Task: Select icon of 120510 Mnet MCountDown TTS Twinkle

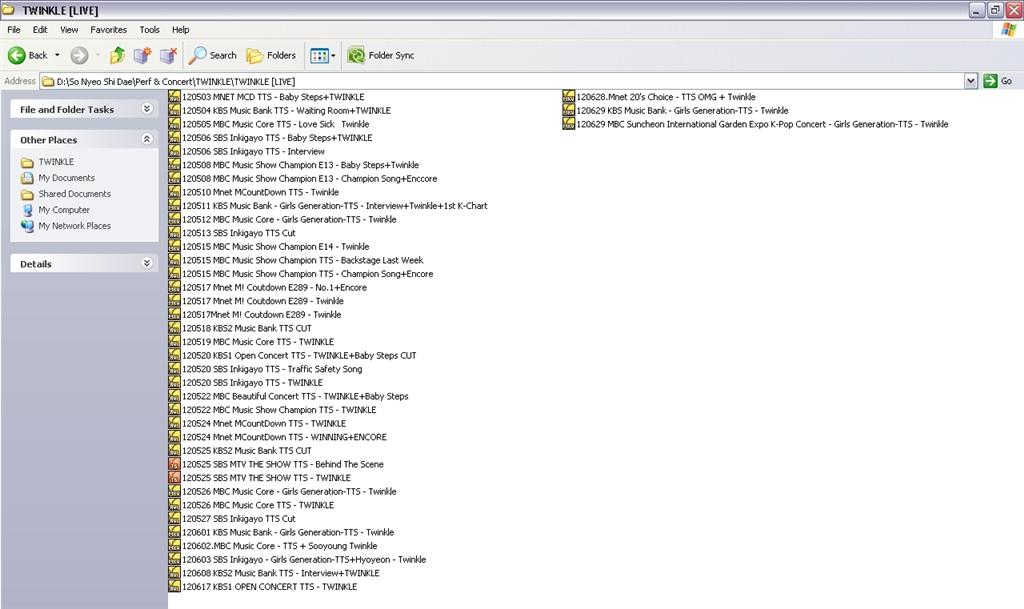Action: [x=174, y=192]
